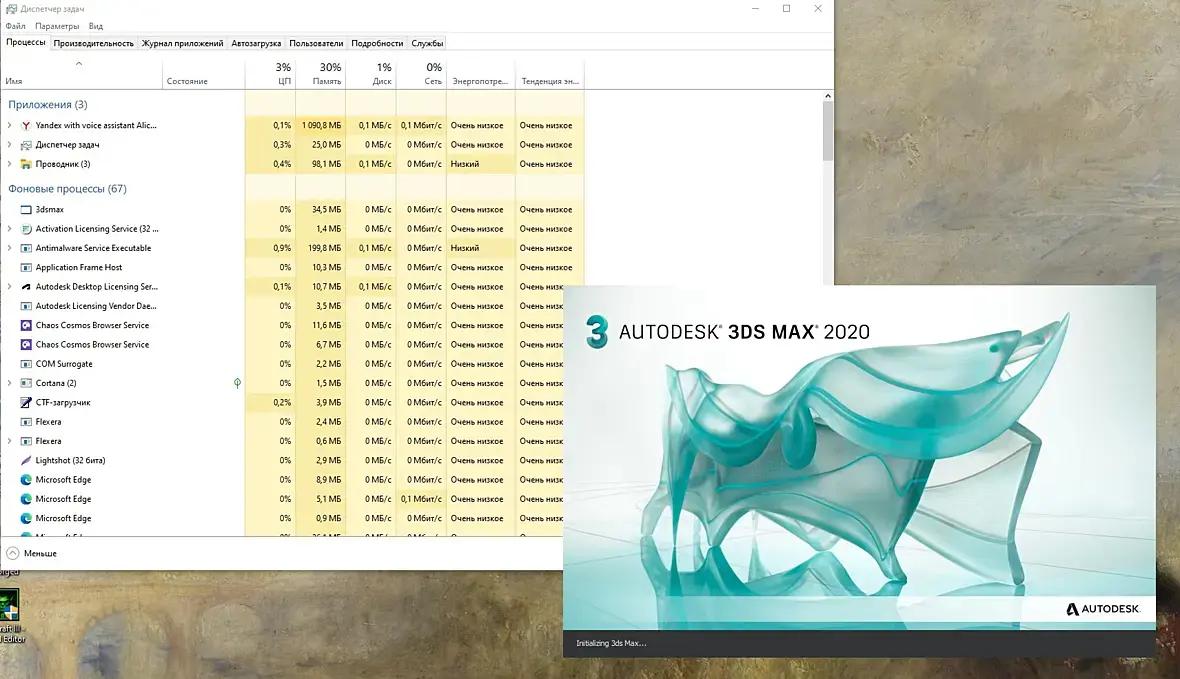Expand the Yandex process group
1180x679 pixels.
tap(10, 126)
